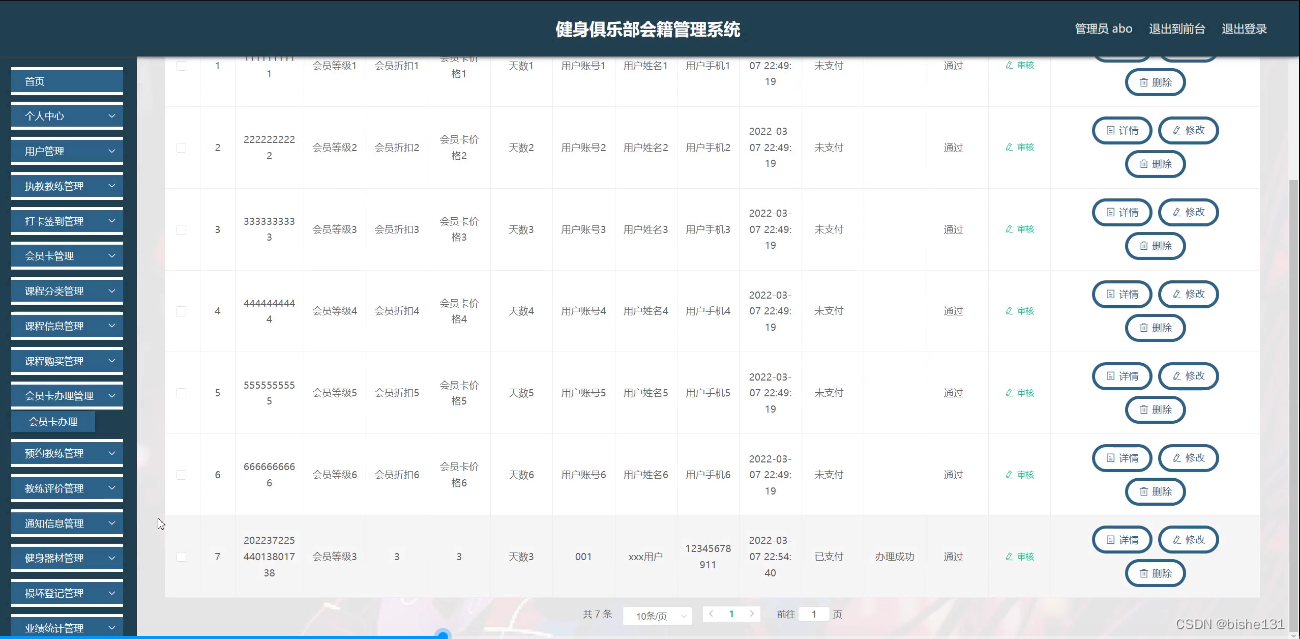
Task: Select the checkbox on row 7
Action: (182, 556)
